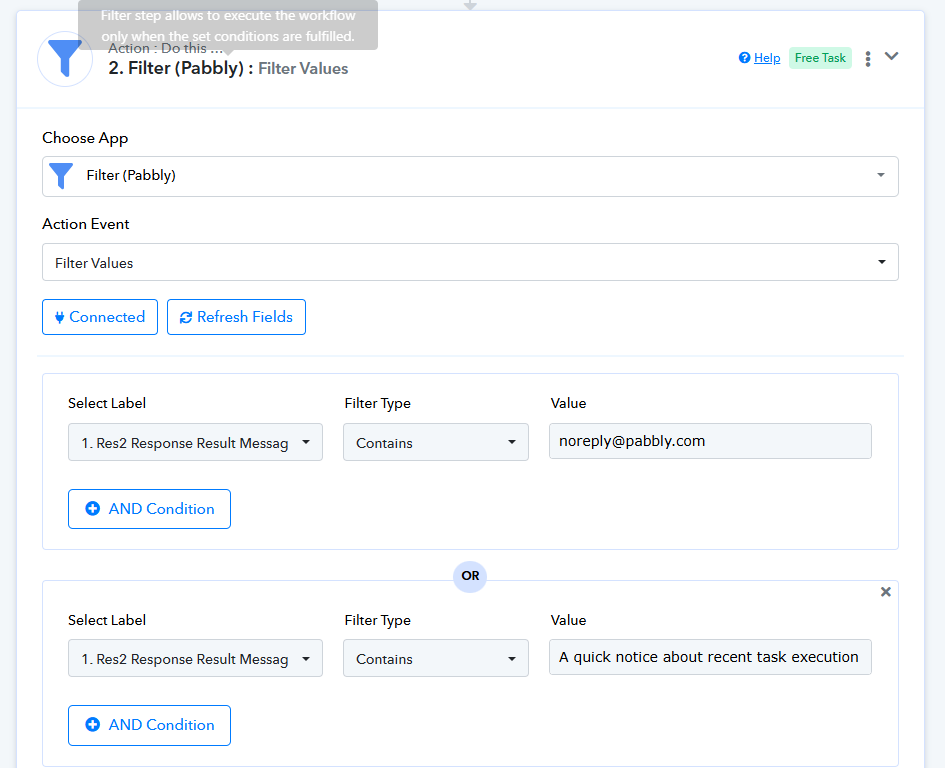Click the 'Filter Values' text in step header
The image size is (945, 768).
tap(303, 69)
